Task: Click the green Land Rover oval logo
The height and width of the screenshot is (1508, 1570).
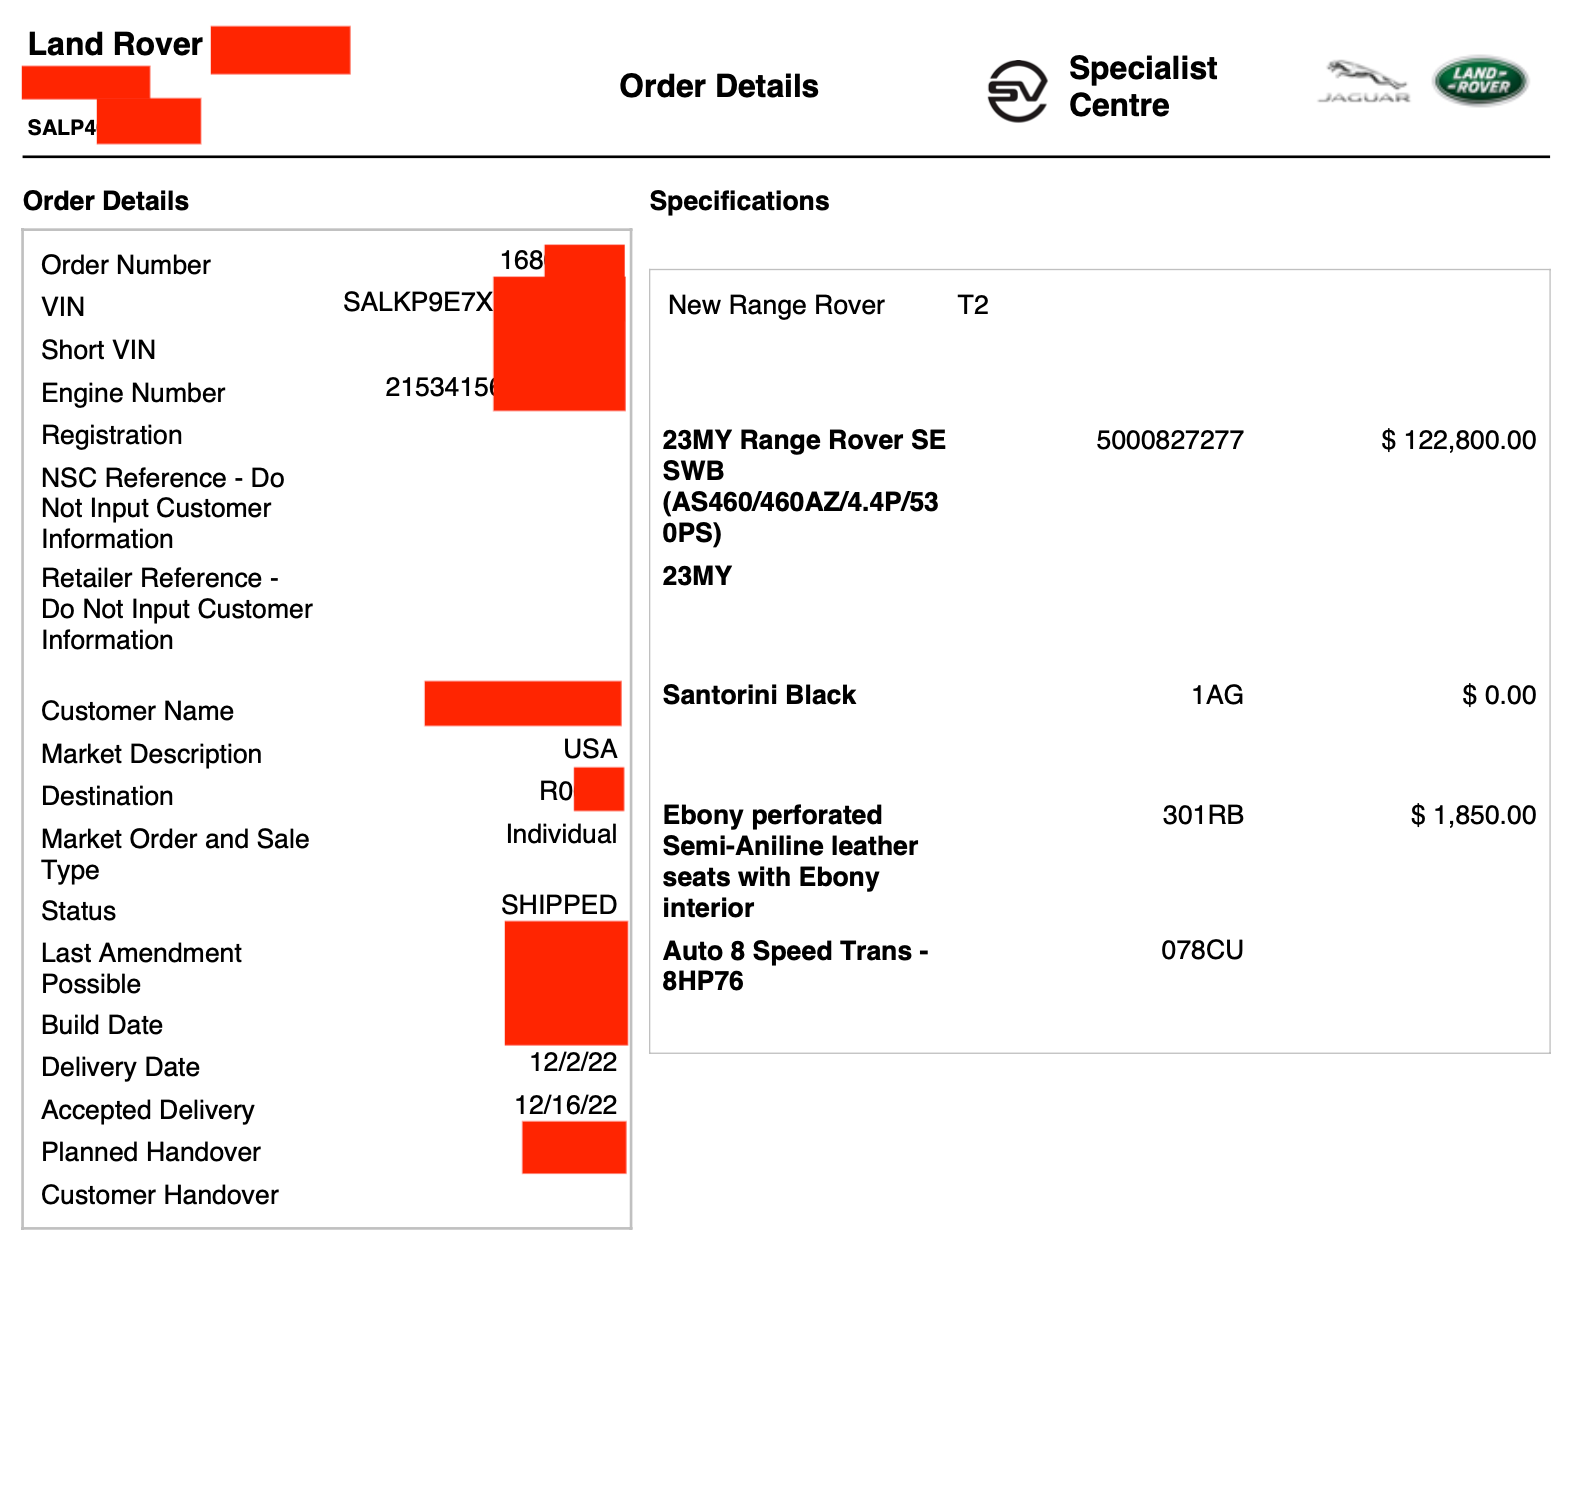Action: tap(1480, 81)
